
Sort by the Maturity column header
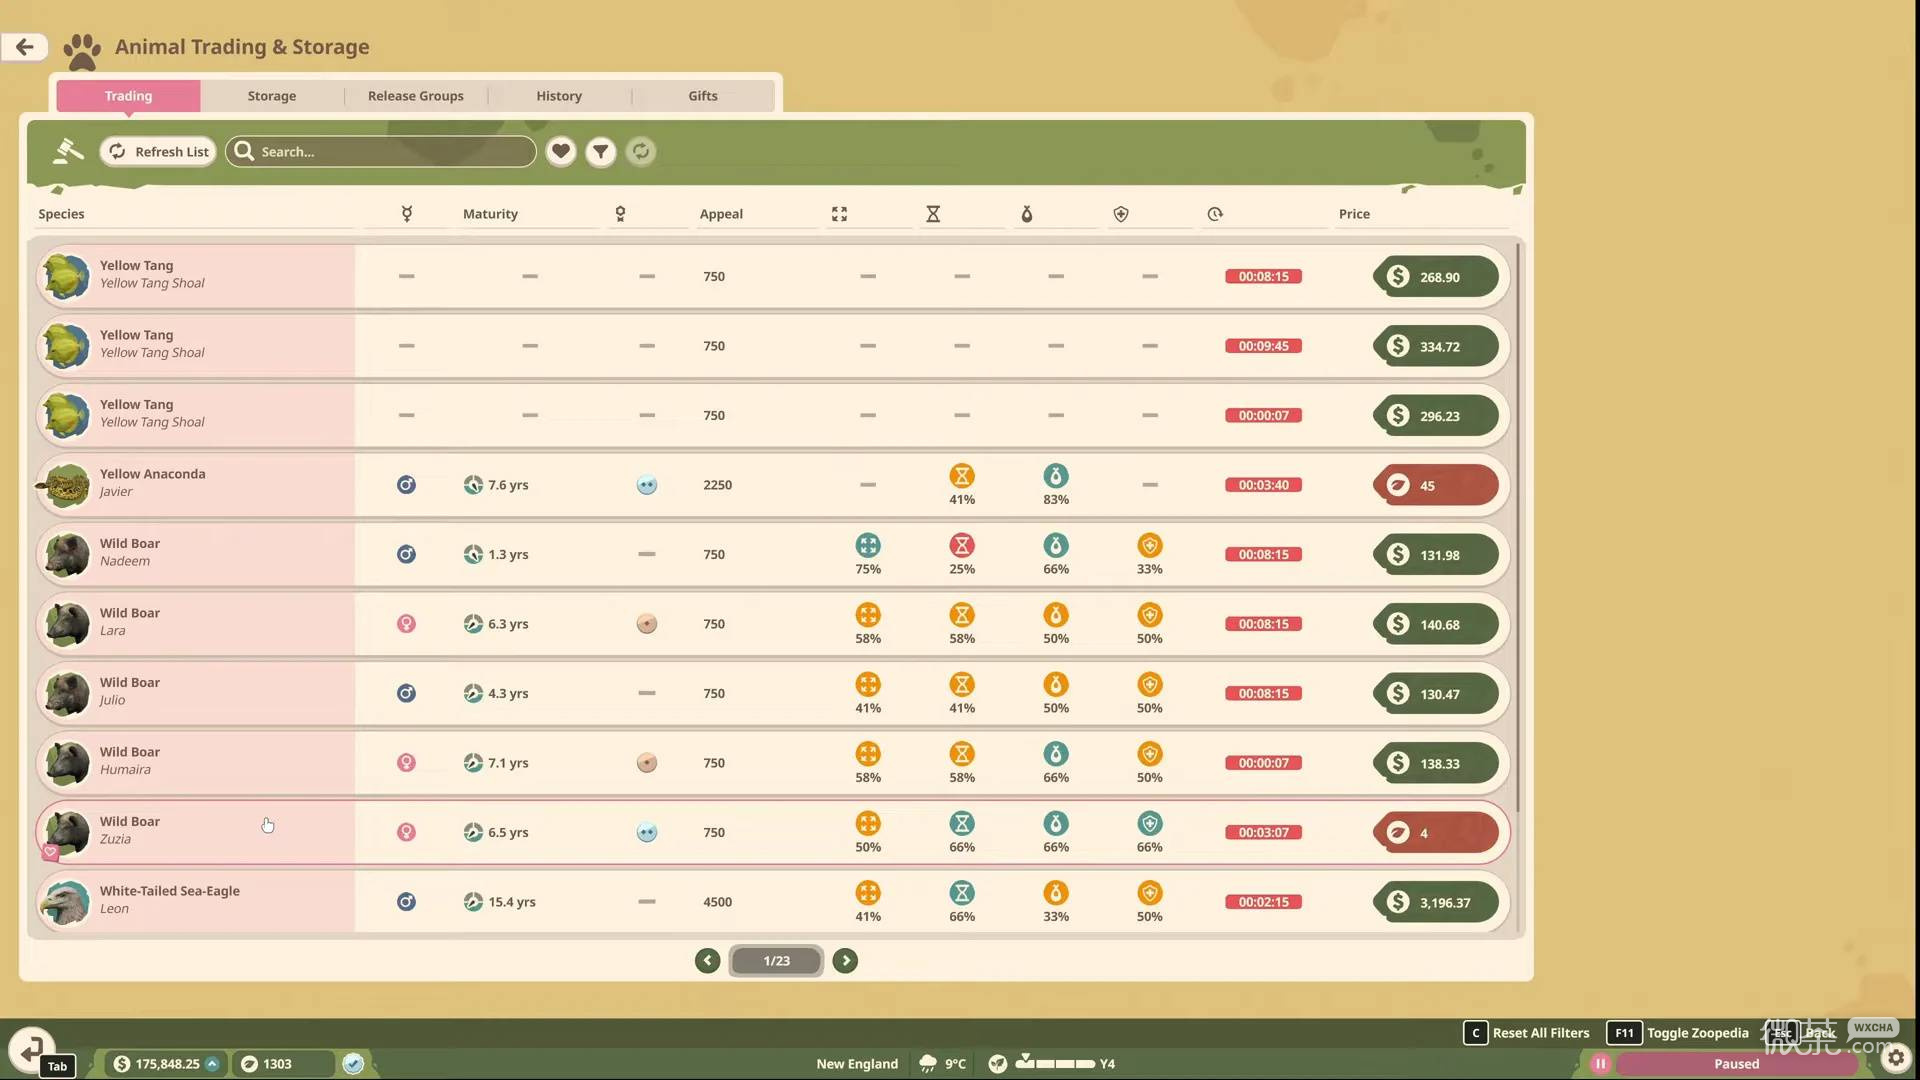point(490,214)
